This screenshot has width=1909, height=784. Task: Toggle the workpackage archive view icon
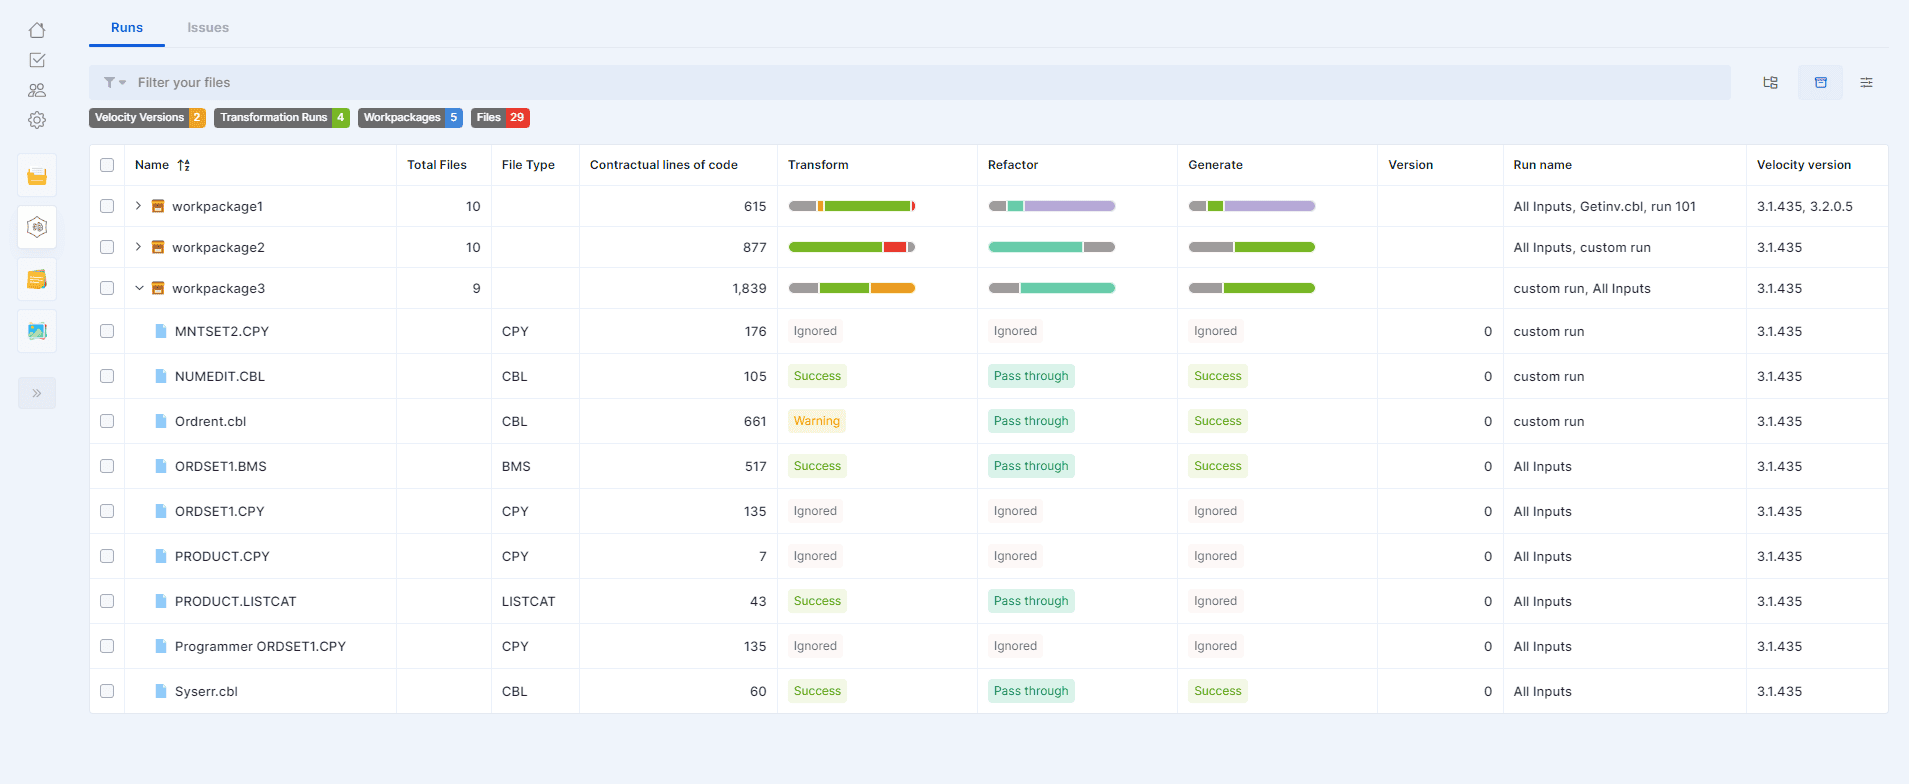[x=1821, y=83]
